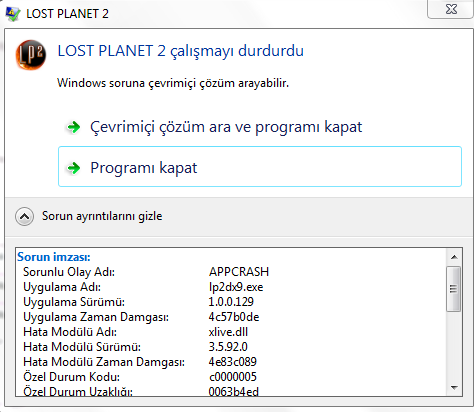Click the '3.5.92.0' value

228,347
